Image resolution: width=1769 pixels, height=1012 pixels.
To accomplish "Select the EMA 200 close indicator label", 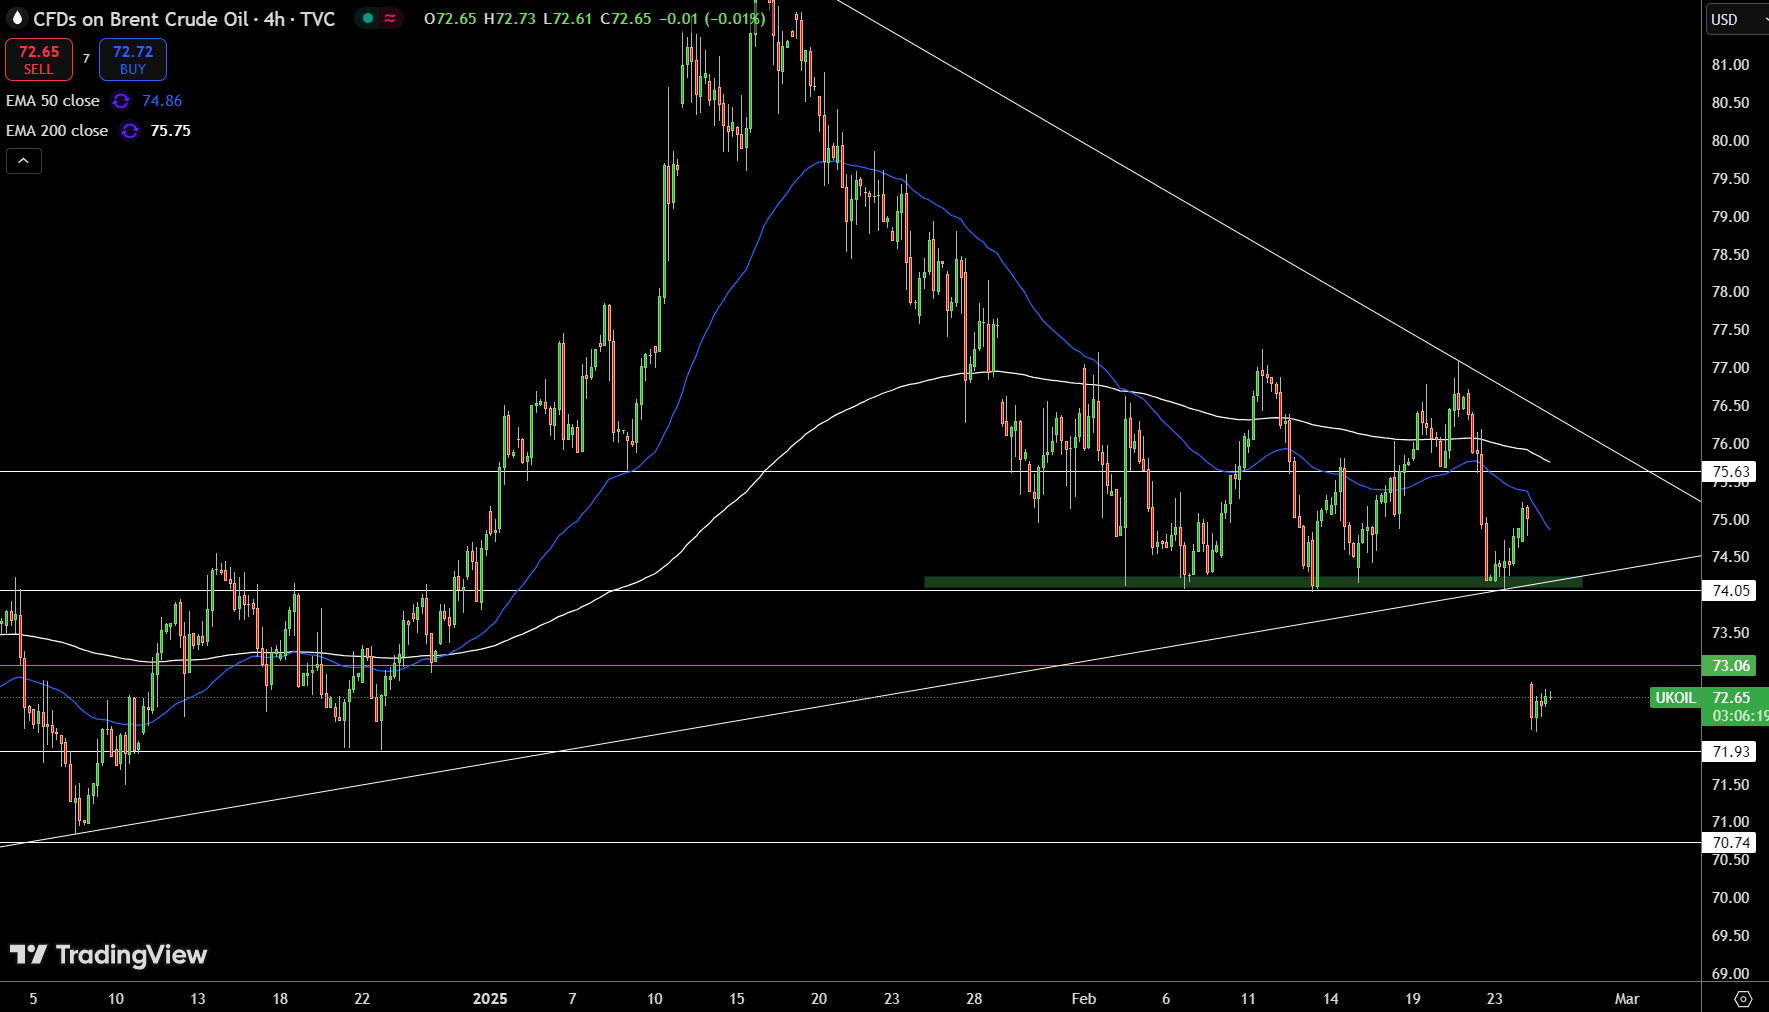I will pos(57,131).
